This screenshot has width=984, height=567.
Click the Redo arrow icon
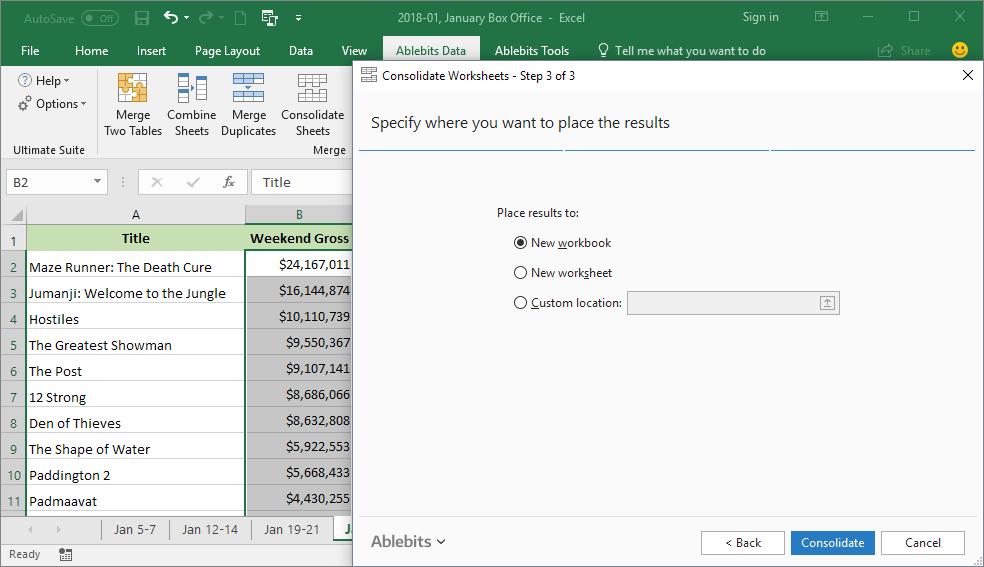[205, 18]
